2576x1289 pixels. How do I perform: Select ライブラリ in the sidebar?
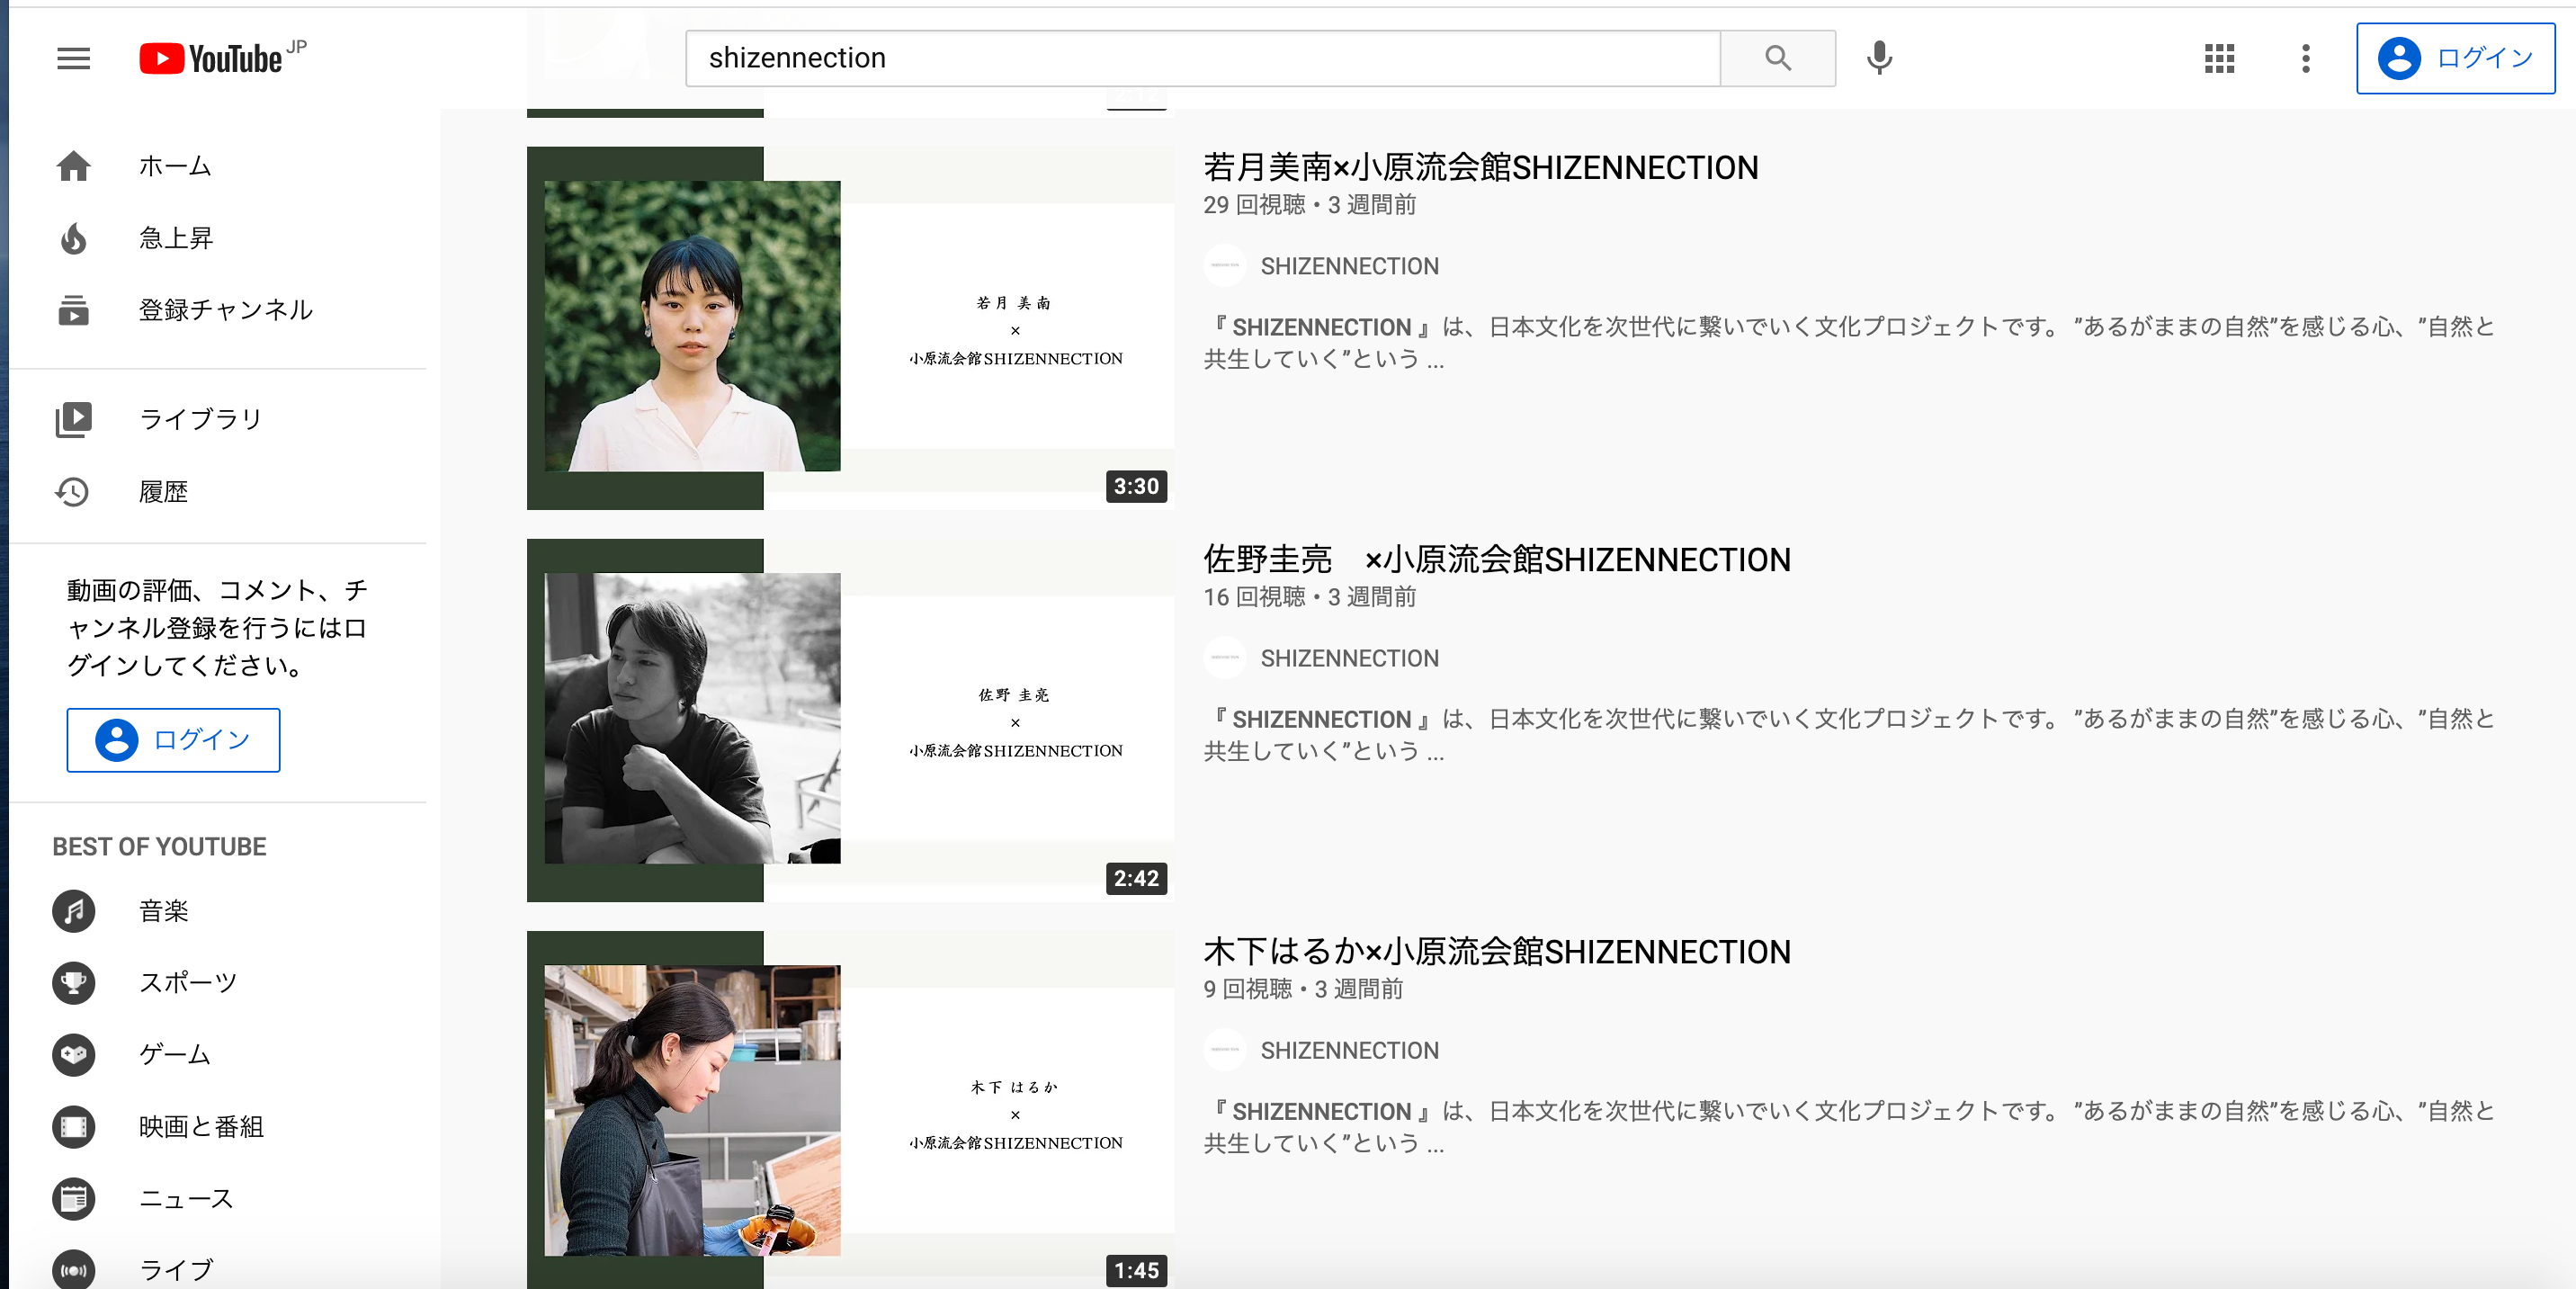click(217, 419)
